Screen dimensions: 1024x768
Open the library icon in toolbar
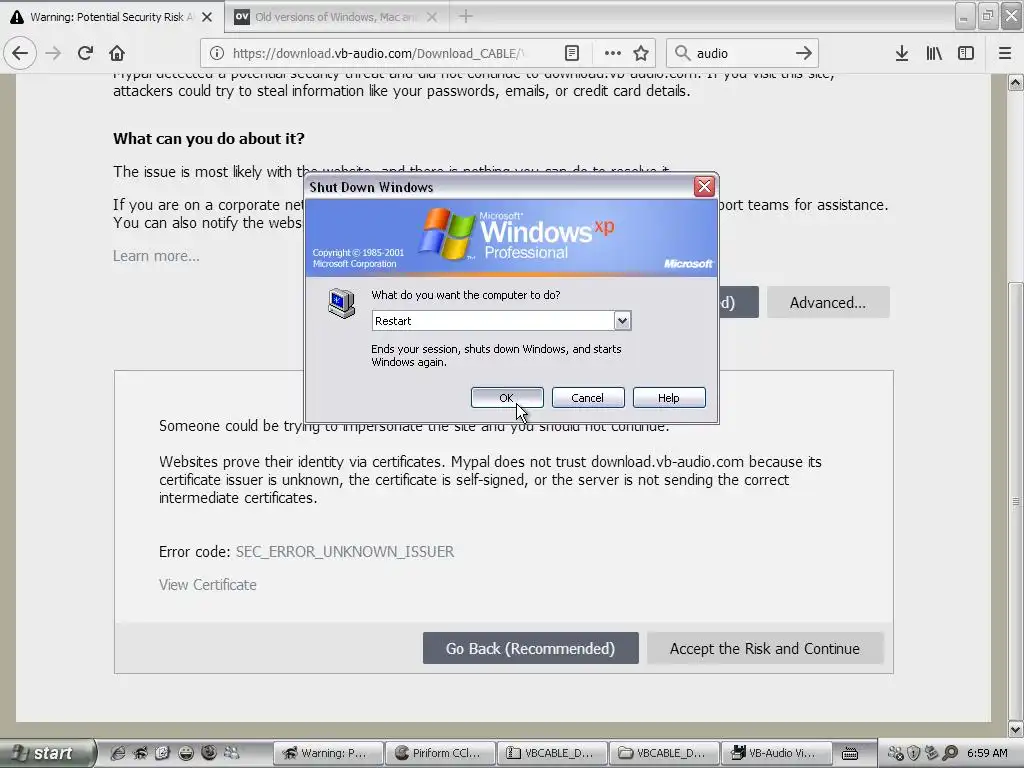(x=934, y=53)
